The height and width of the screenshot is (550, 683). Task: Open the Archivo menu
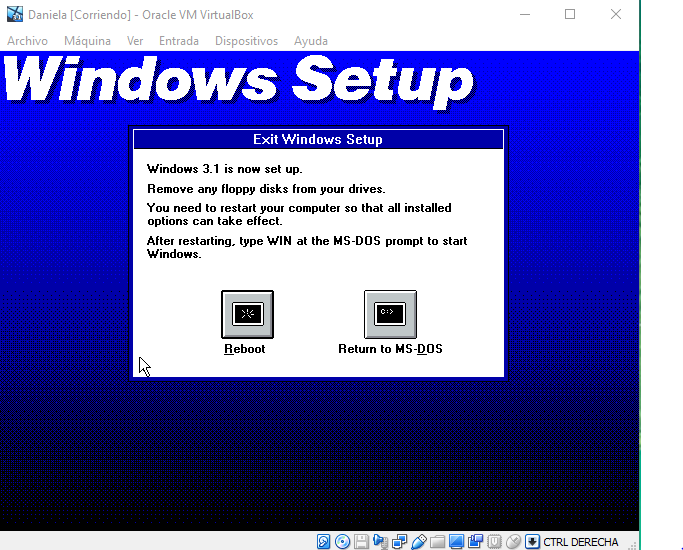point(27,41)
